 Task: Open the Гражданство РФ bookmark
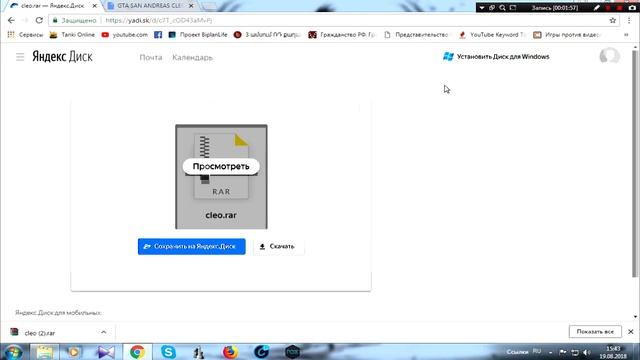coord(342,35)
